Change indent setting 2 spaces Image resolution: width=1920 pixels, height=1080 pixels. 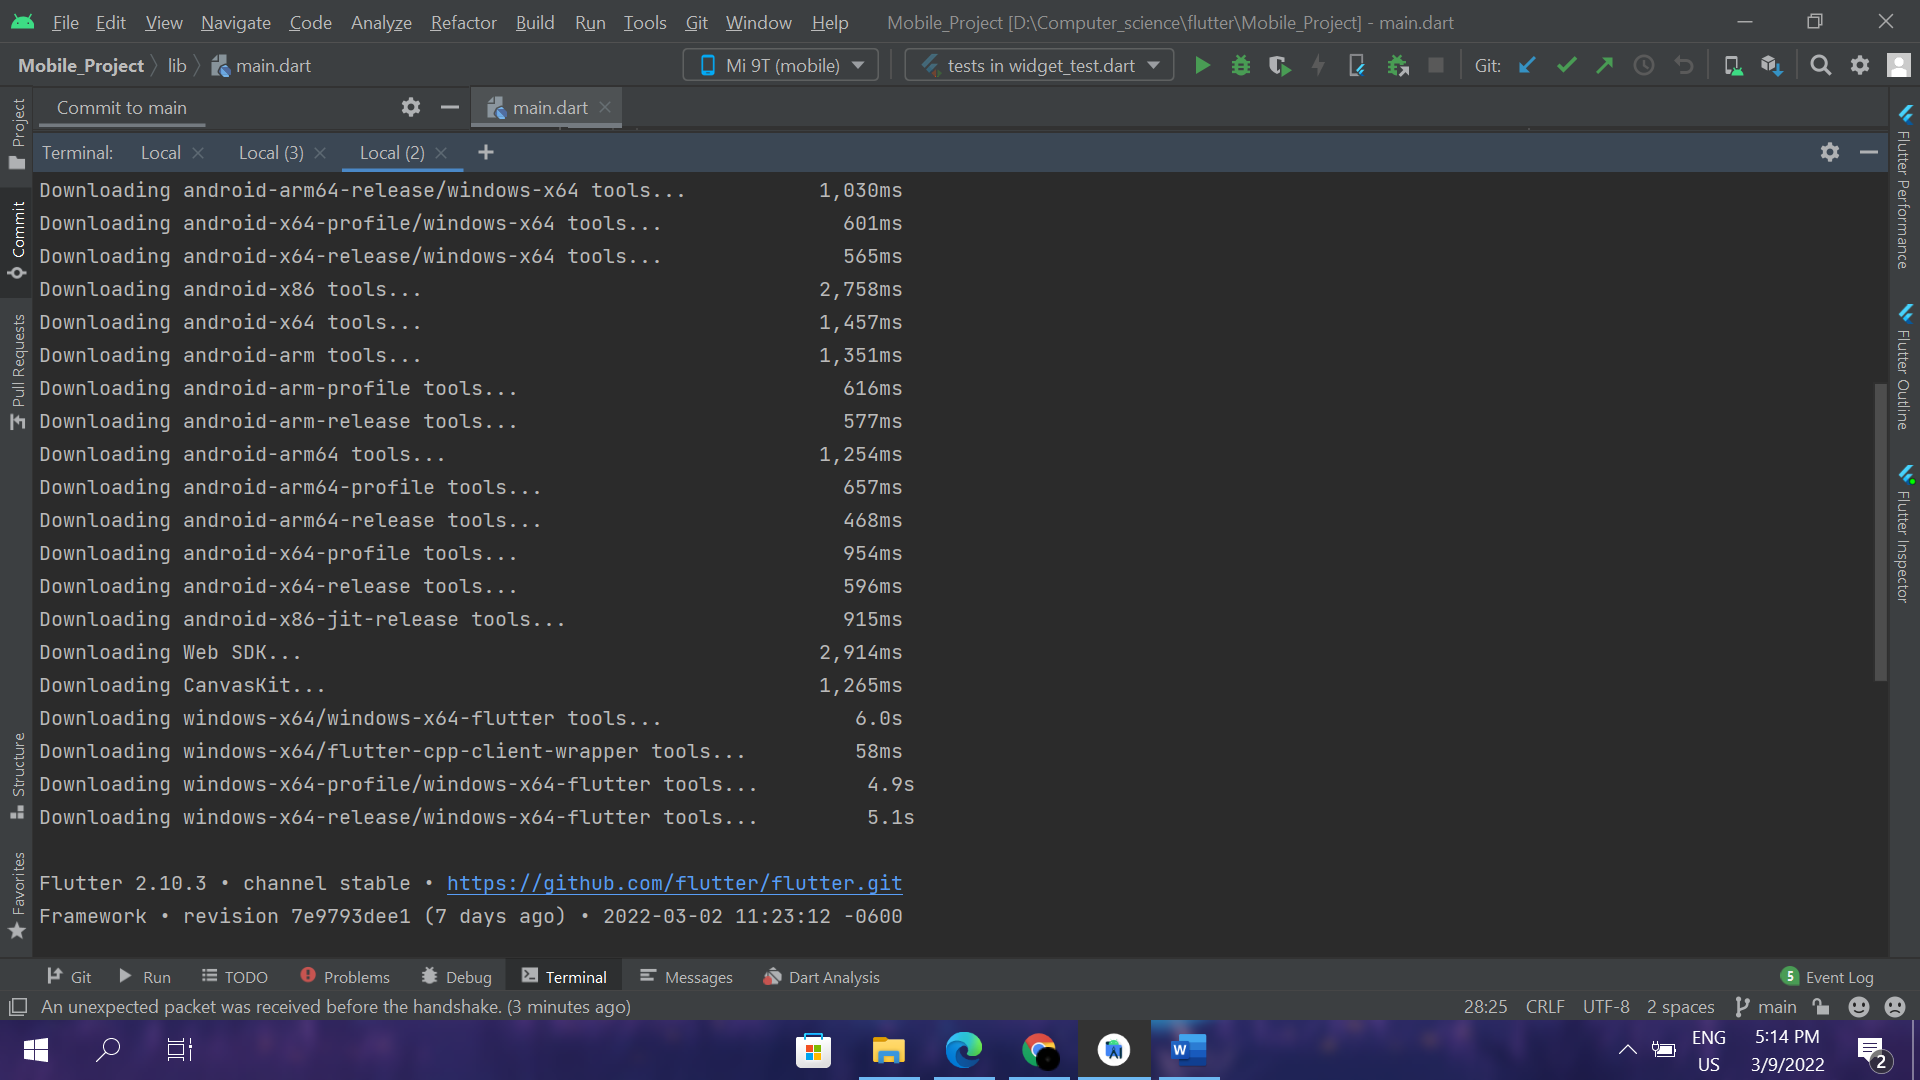[x=1680, y=1007]
